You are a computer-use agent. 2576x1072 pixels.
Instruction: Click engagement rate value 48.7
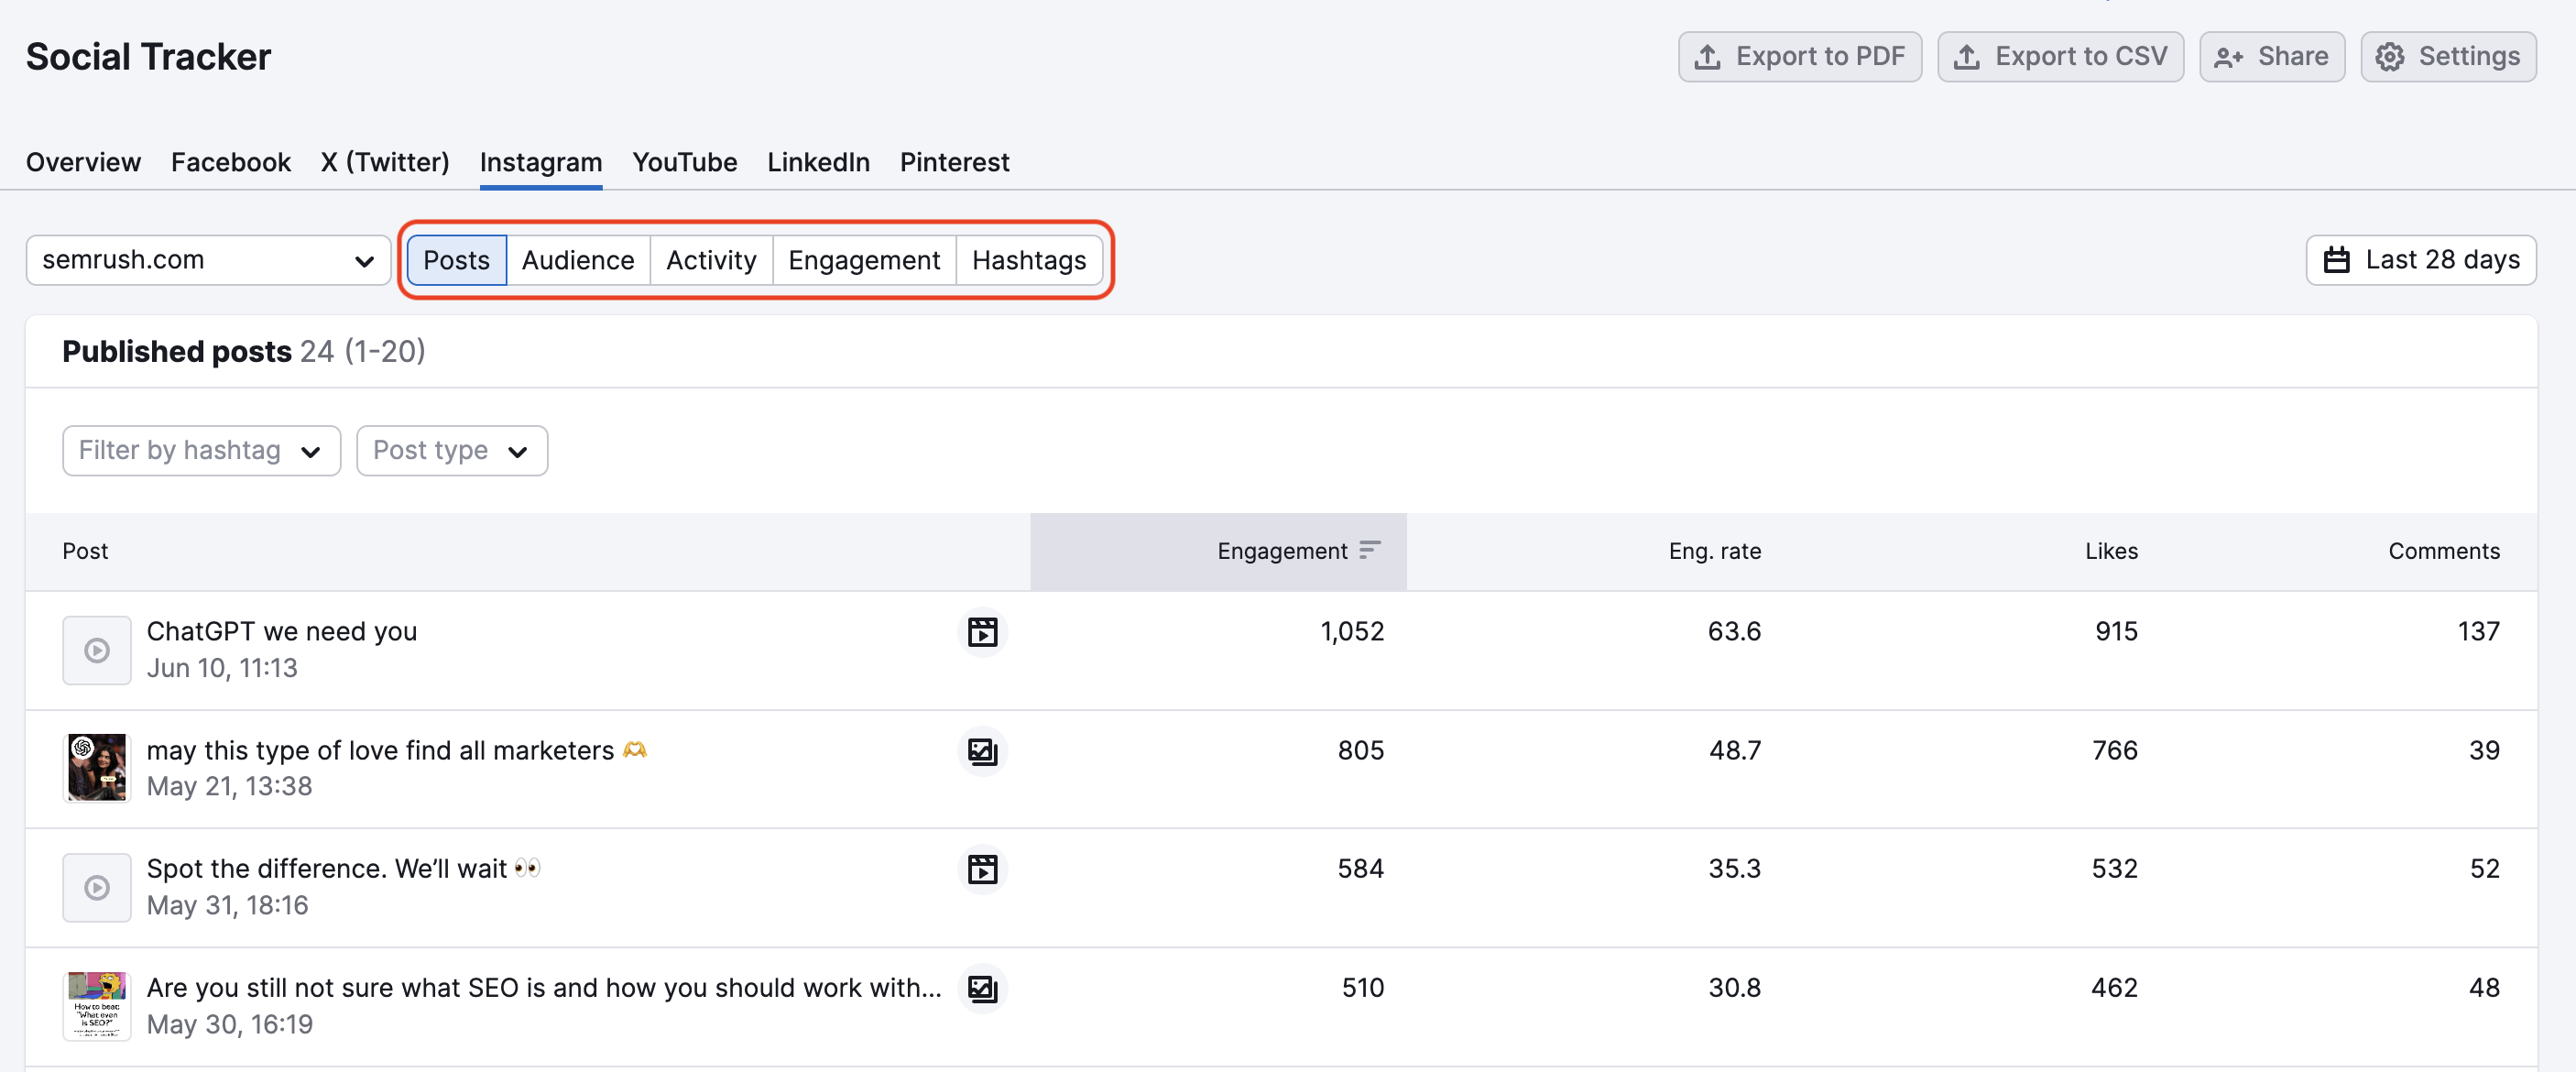pyautogui.click(x=1735, y=751)
